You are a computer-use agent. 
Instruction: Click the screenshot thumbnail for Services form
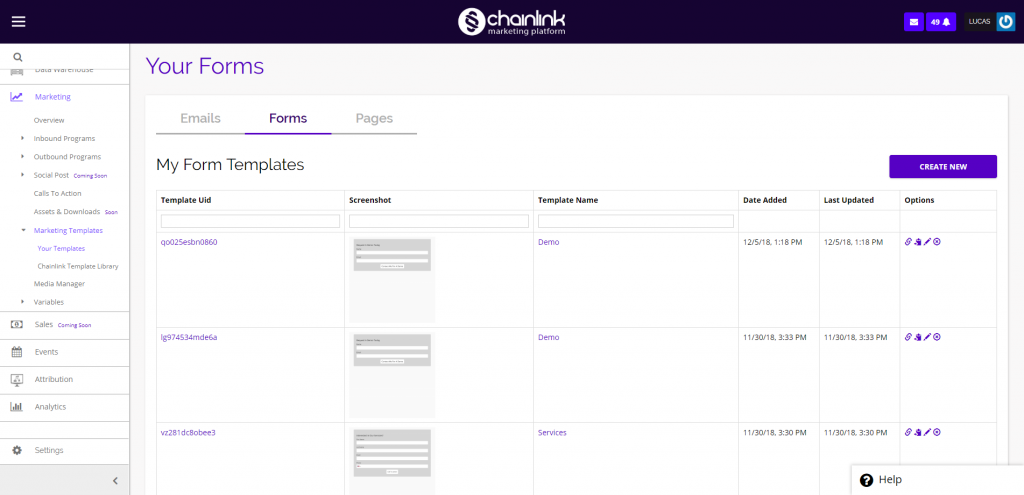[392, 461]
